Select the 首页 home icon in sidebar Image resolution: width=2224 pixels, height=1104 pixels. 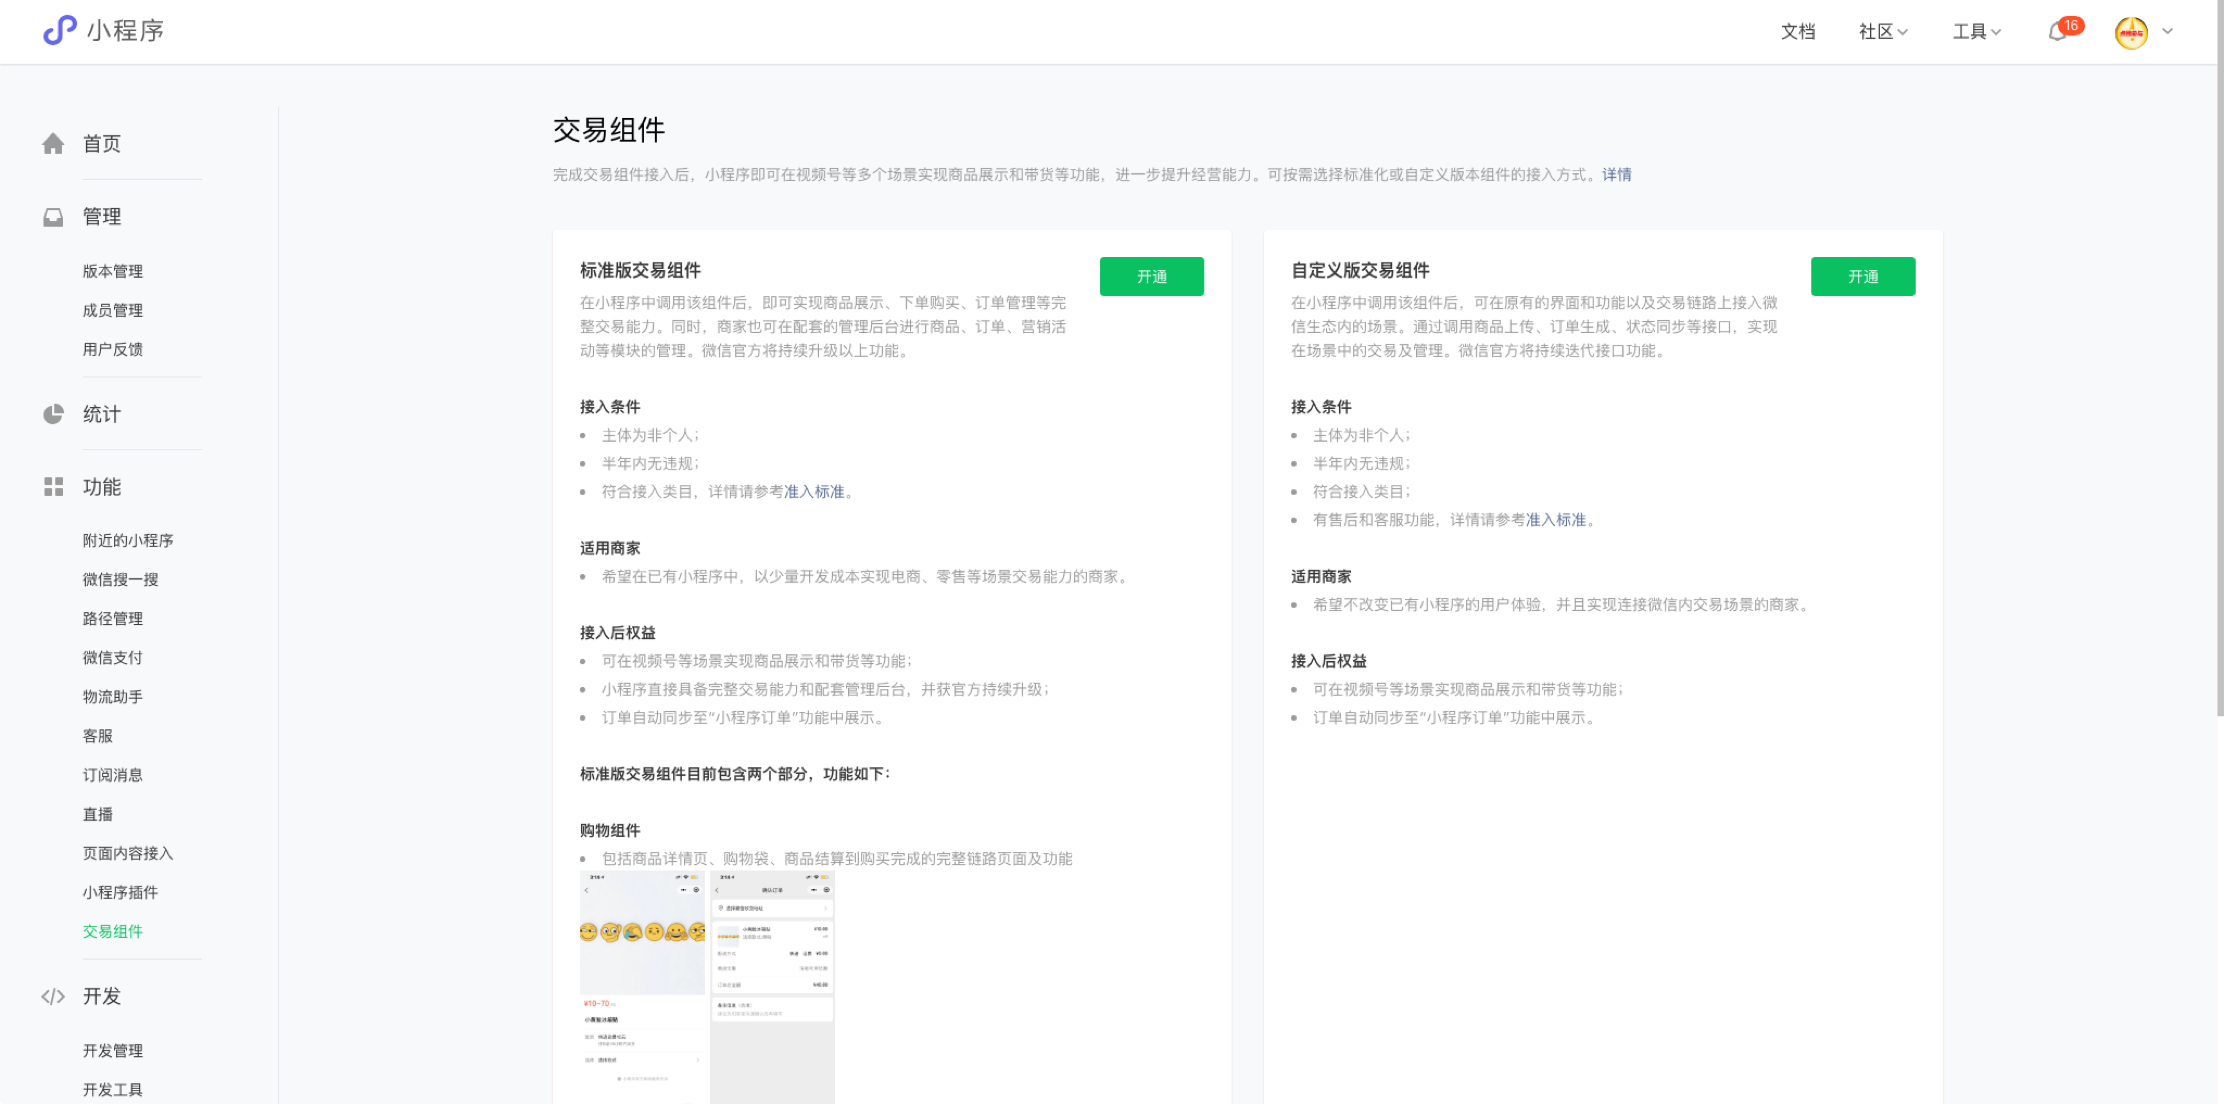click(53, 143)
